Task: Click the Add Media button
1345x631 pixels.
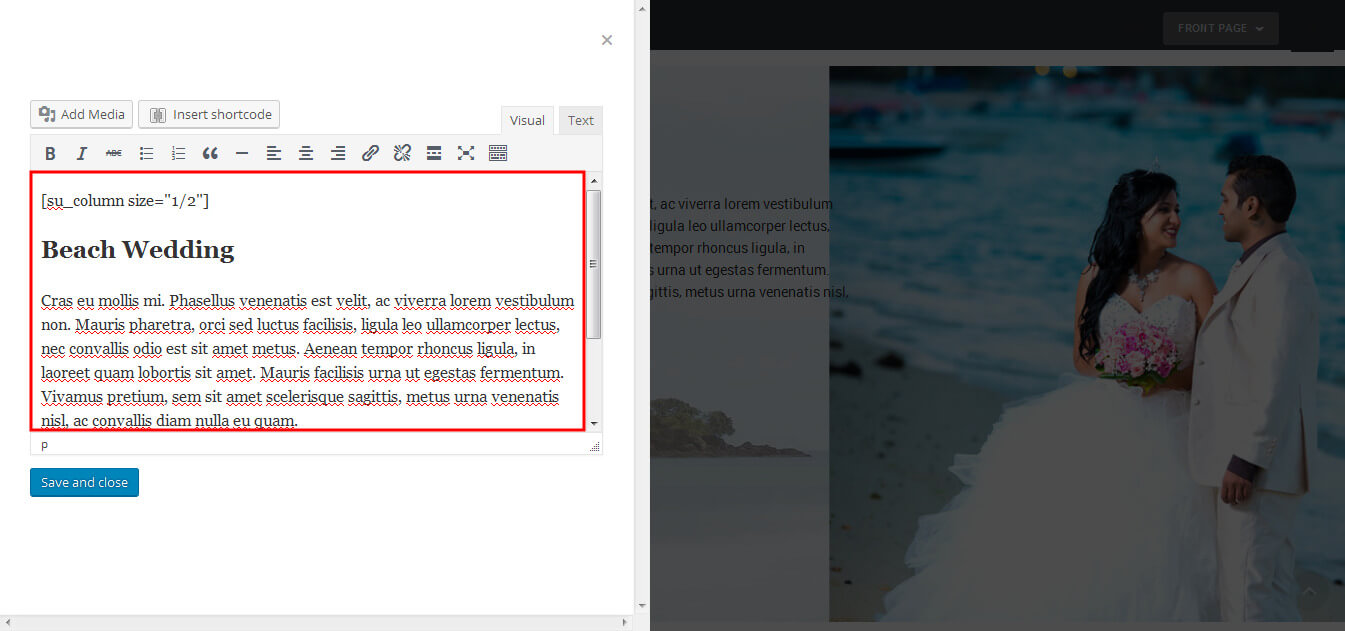Action: 82,114
